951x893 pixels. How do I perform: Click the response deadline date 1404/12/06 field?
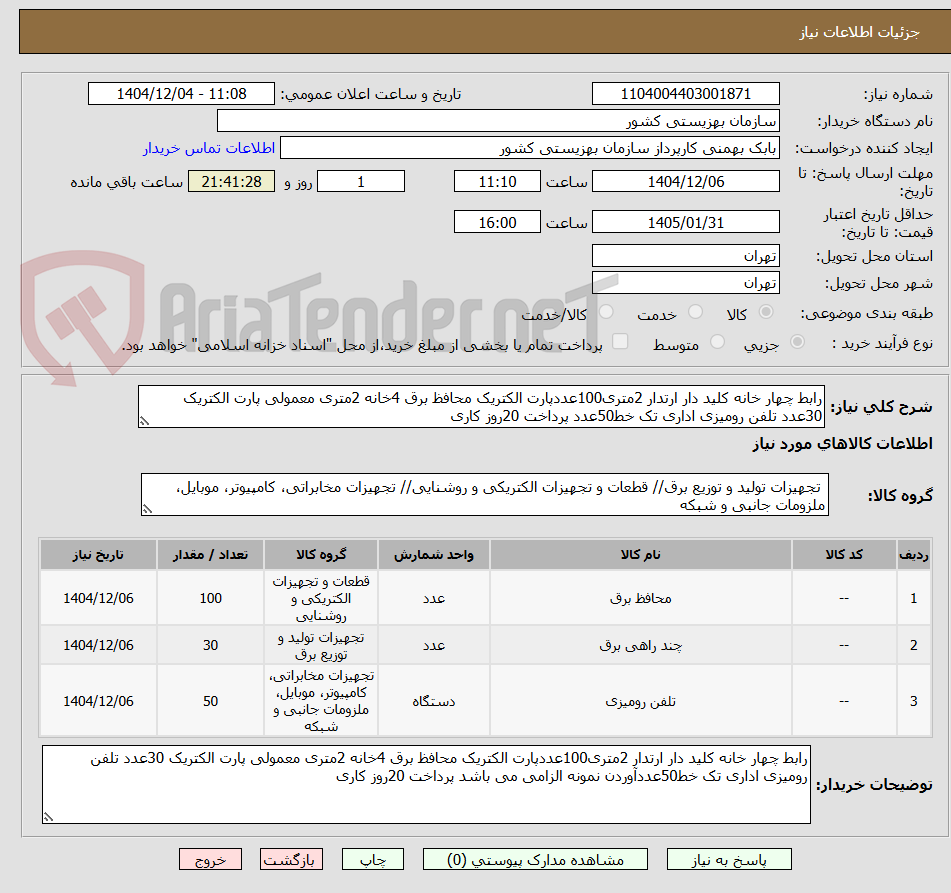[685, 181]
